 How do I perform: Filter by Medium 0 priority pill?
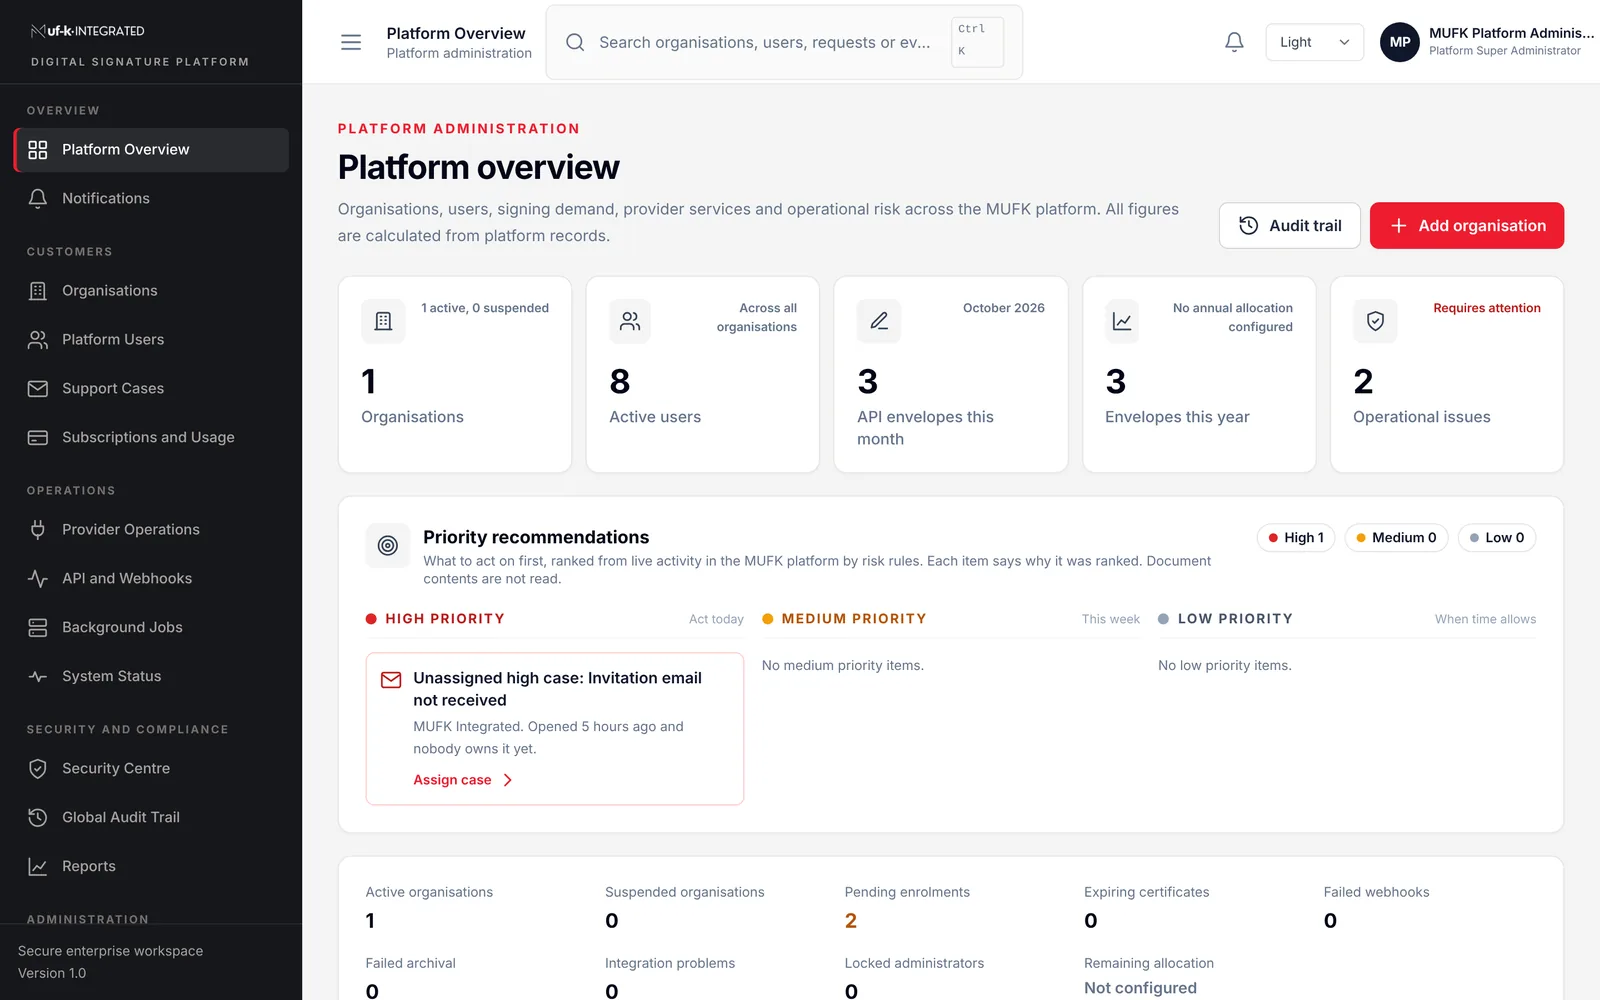coord(1396,538)
